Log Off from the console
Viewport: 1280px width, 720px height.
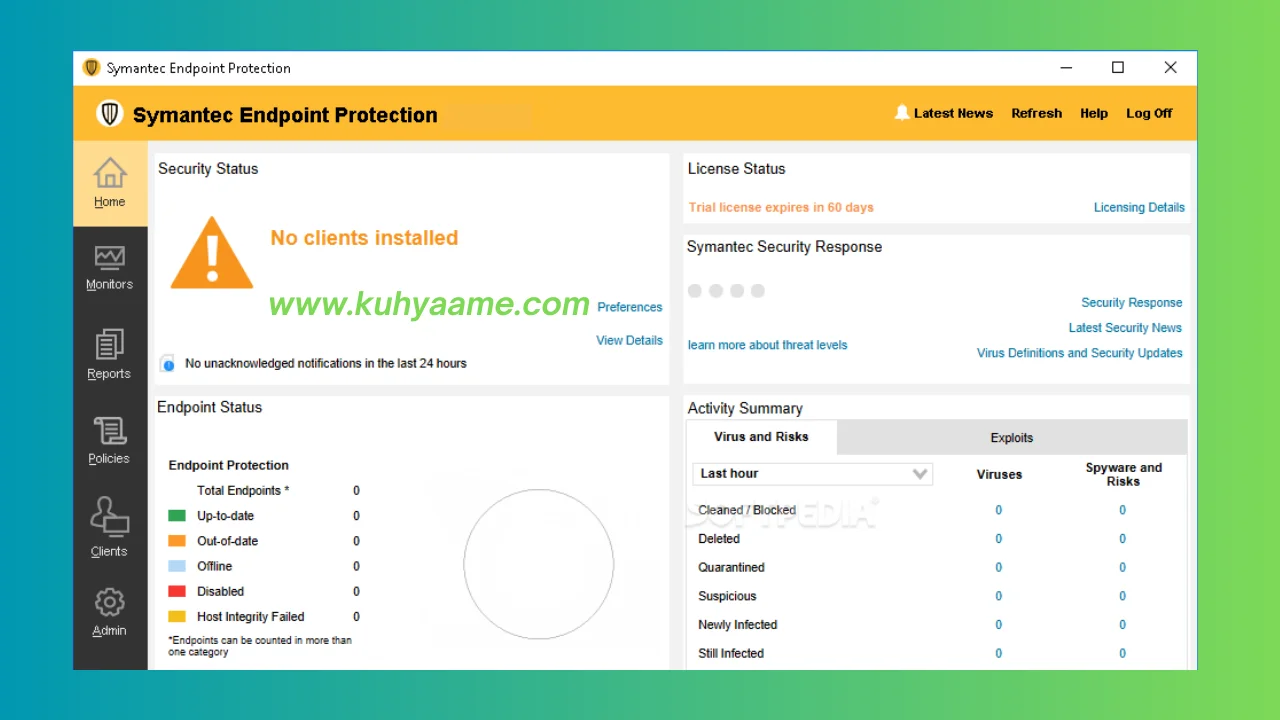(x=1149, y=113)
